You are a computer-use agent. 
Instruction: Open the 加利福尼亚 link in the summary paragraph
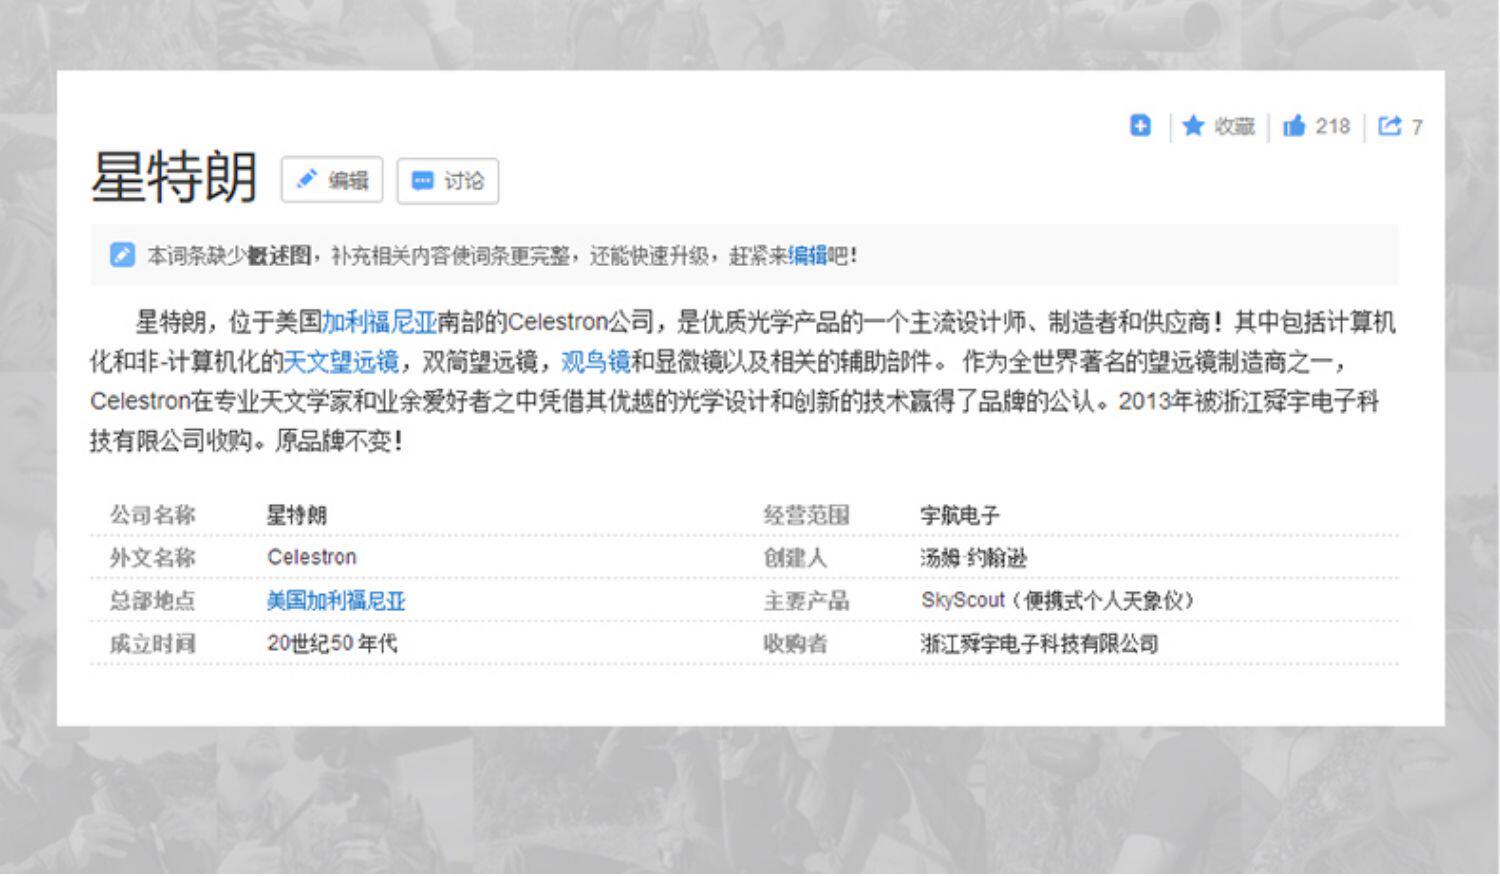380,322
